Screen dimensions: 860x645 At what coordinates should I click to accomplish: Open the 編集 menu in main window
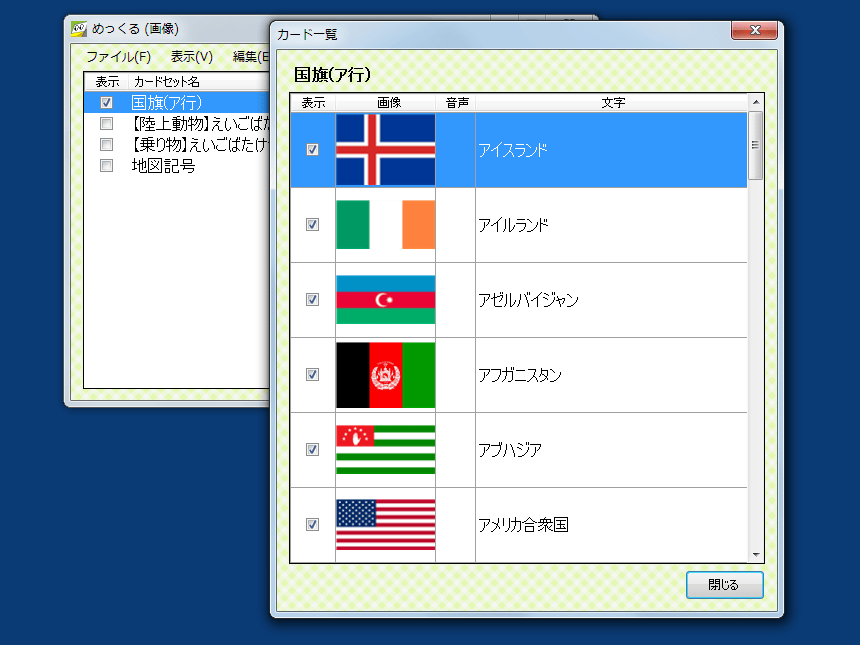[251, 56]
